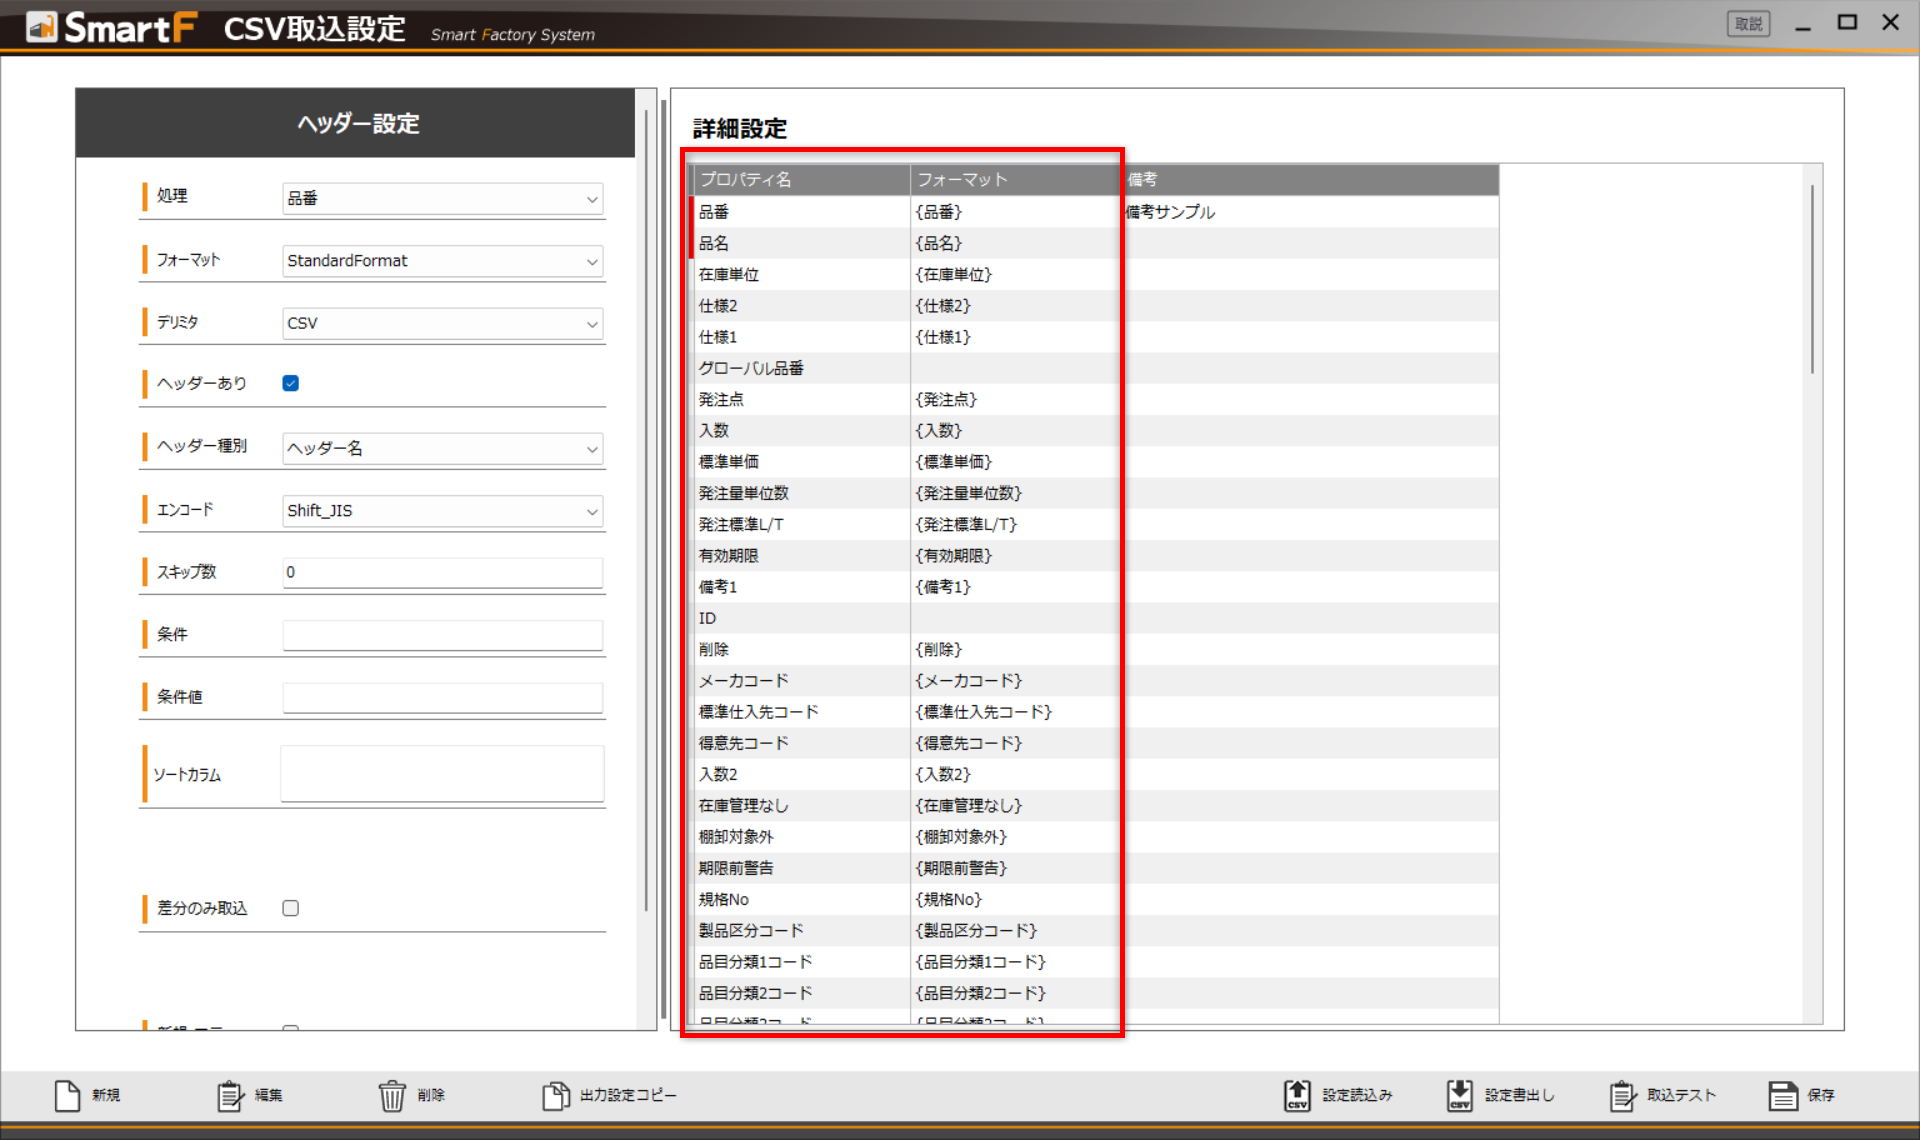Click the 設定書出し CSV export icon
This screenshot has width=1920, height=1140.
click(1459, 1096)
